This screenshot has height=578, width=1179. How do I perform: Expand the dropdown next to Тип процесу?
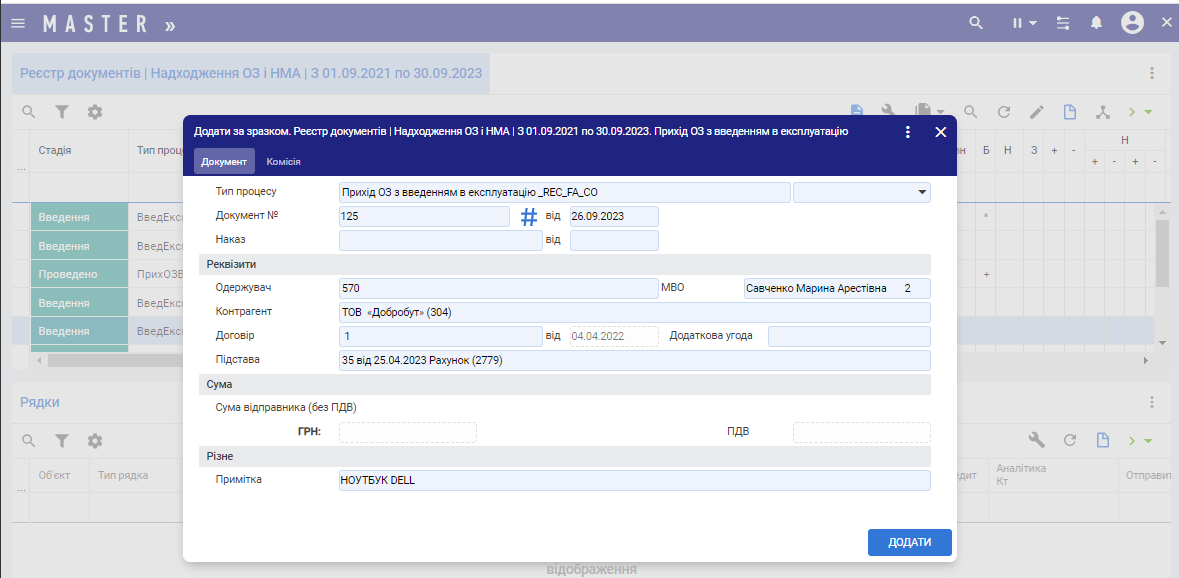click(x=920, y=192)
